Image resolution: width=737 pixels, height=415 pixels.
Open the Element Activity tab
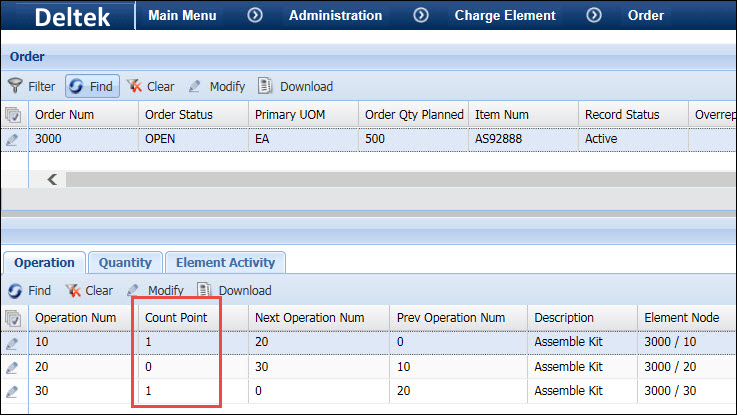pyautogui.click(x=225, y=262)
